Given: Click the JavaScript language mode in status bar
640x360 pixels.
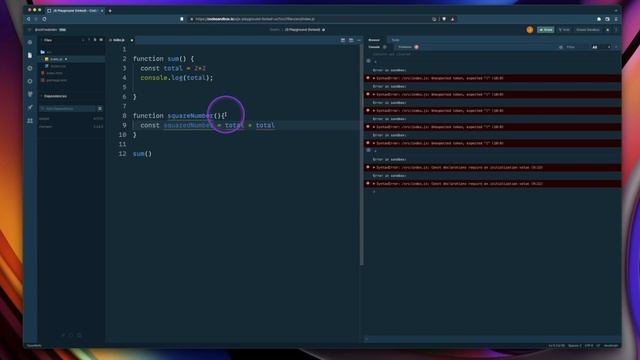Looking at the screenshot, I should coord(611,346).
